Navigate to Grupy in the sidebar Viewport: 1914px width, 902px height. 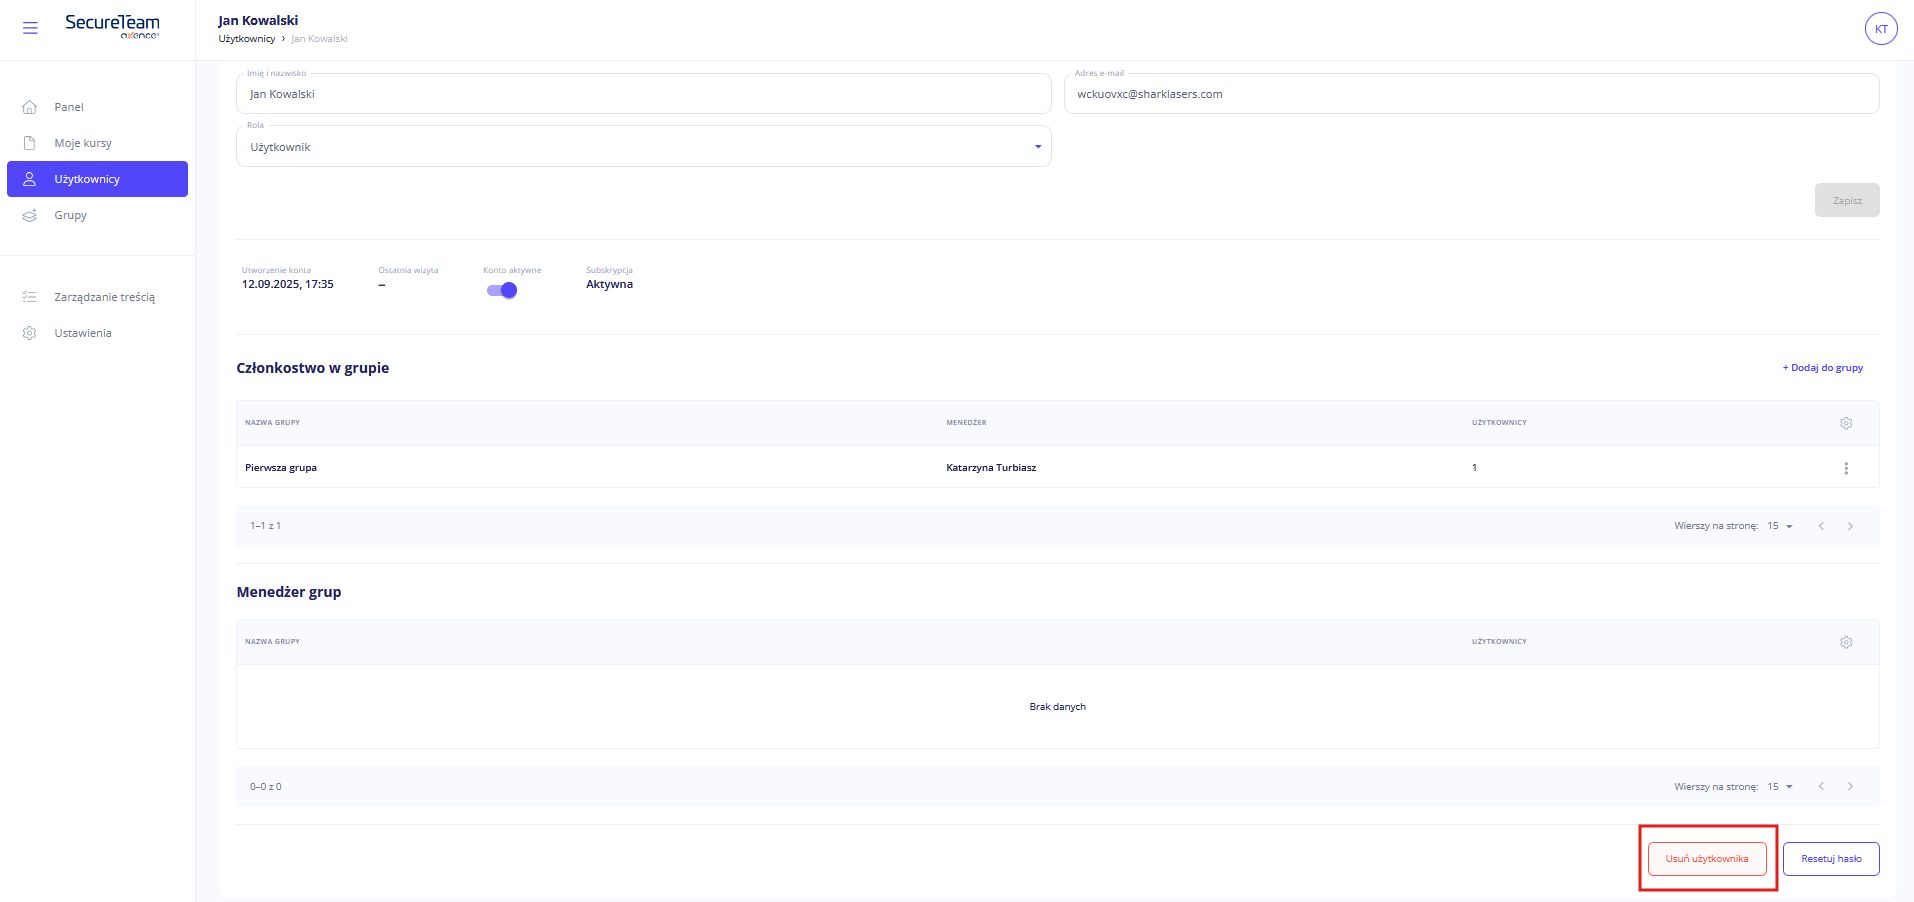coord(70,215)
